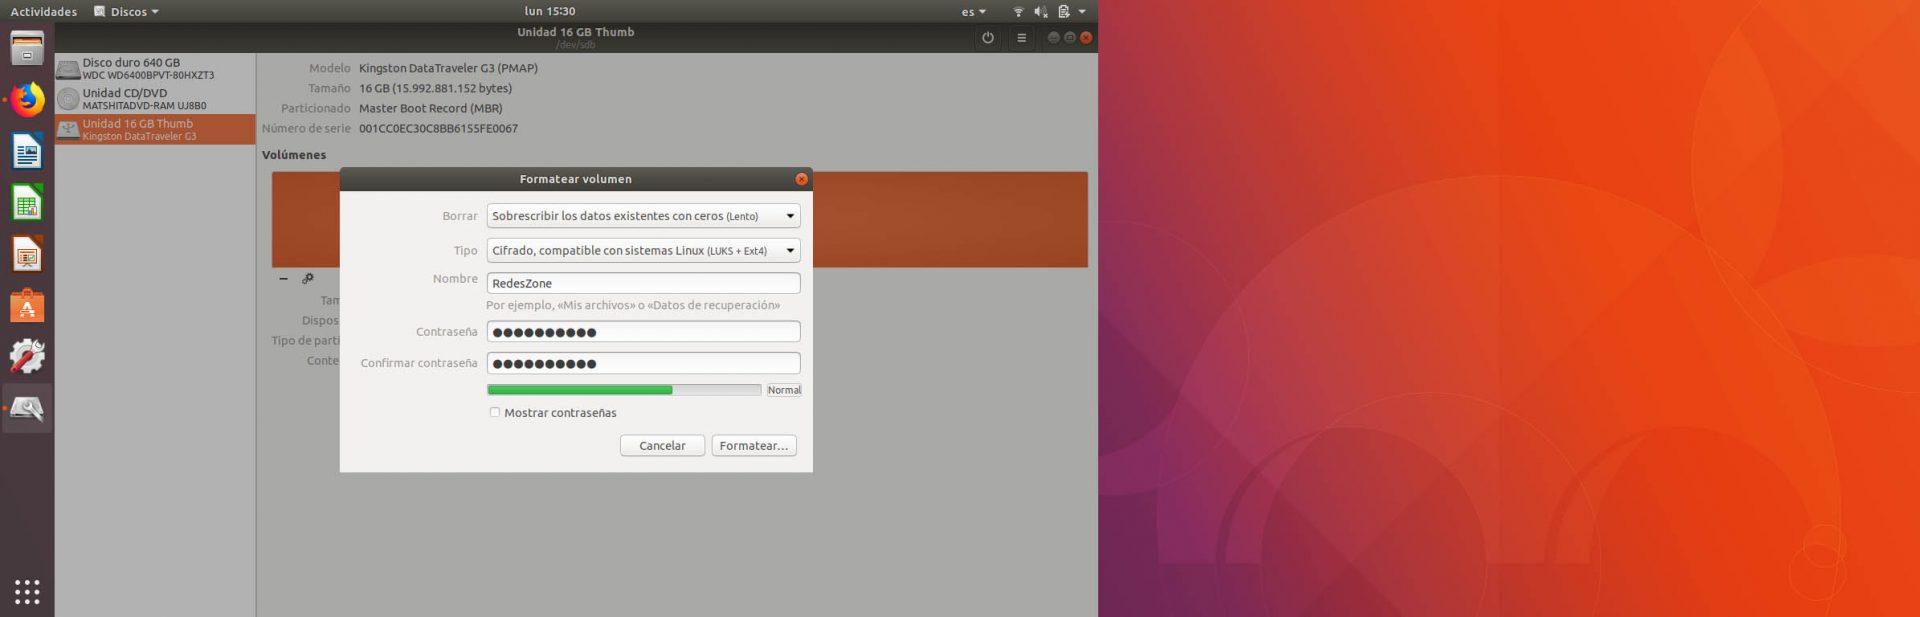Click Master Boot Record (MBR) text
Image resolution: width=1920 pixels, height=617 pixels.
click(x=431, y=109)
